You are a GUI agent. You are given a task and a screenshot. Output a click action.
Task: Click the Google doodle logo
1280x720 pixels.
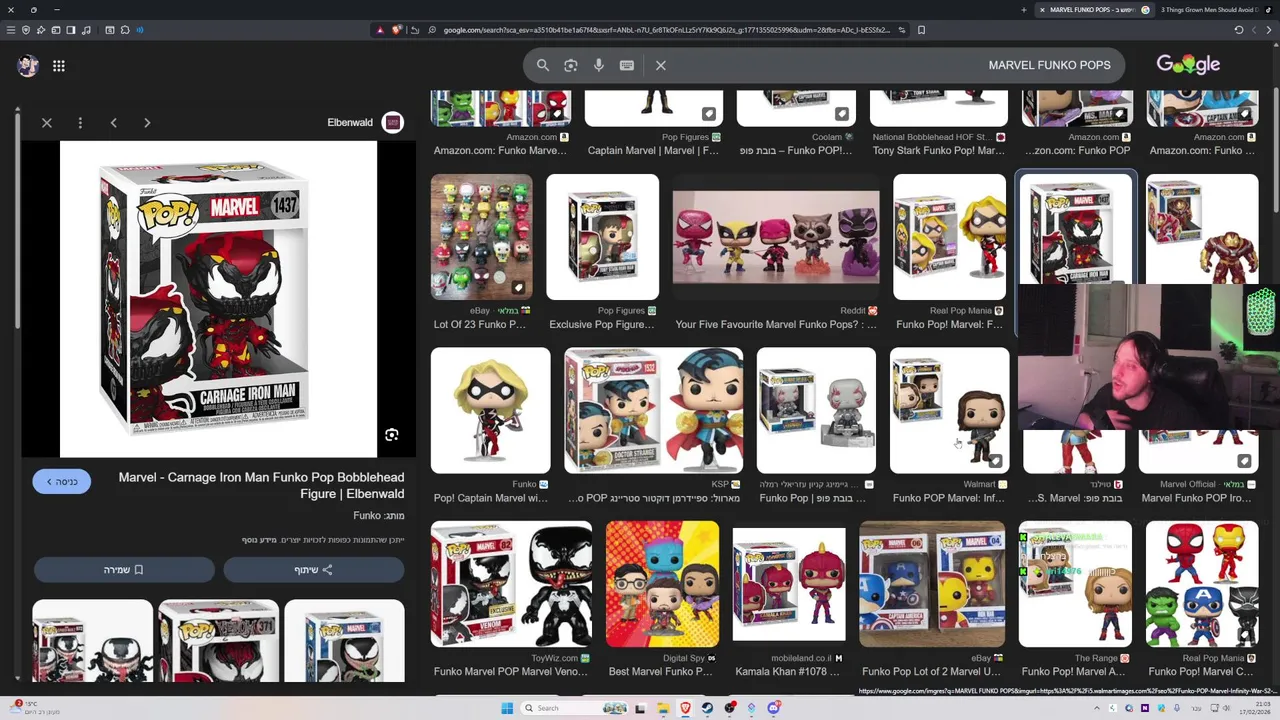[x=1188, y=64]
